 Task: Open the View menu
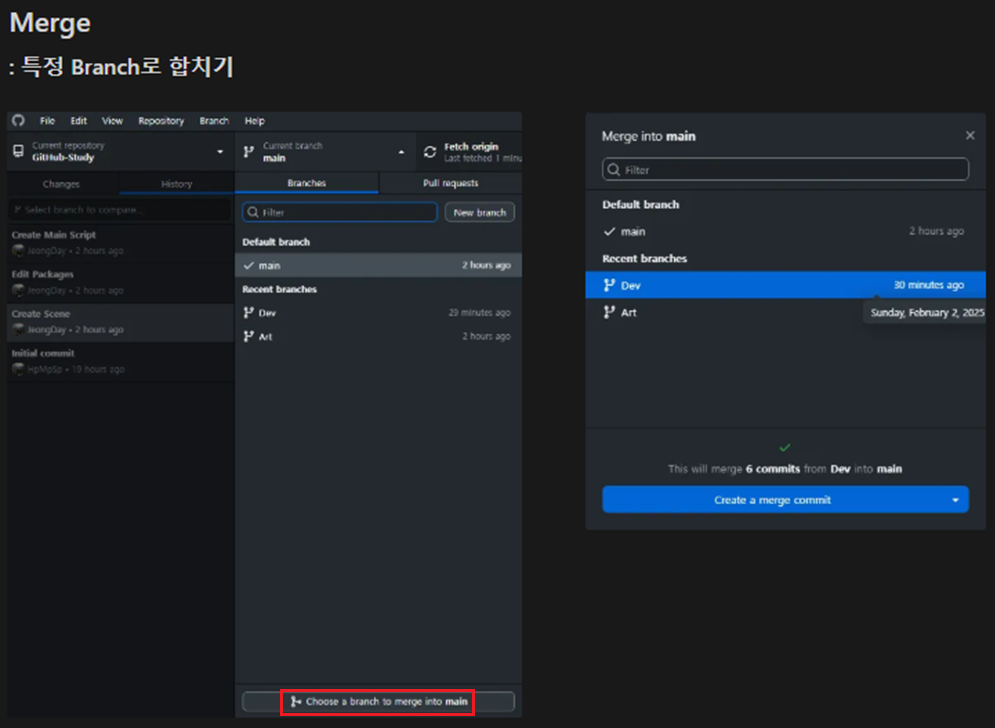click(x=112, y=121)
